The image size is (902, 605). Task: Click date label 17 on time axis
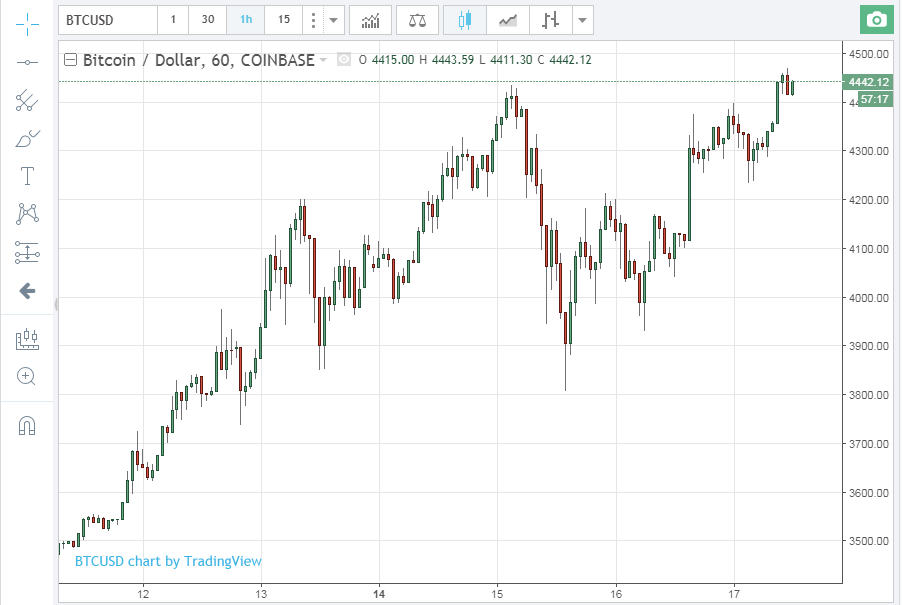(x=734, y=594)
